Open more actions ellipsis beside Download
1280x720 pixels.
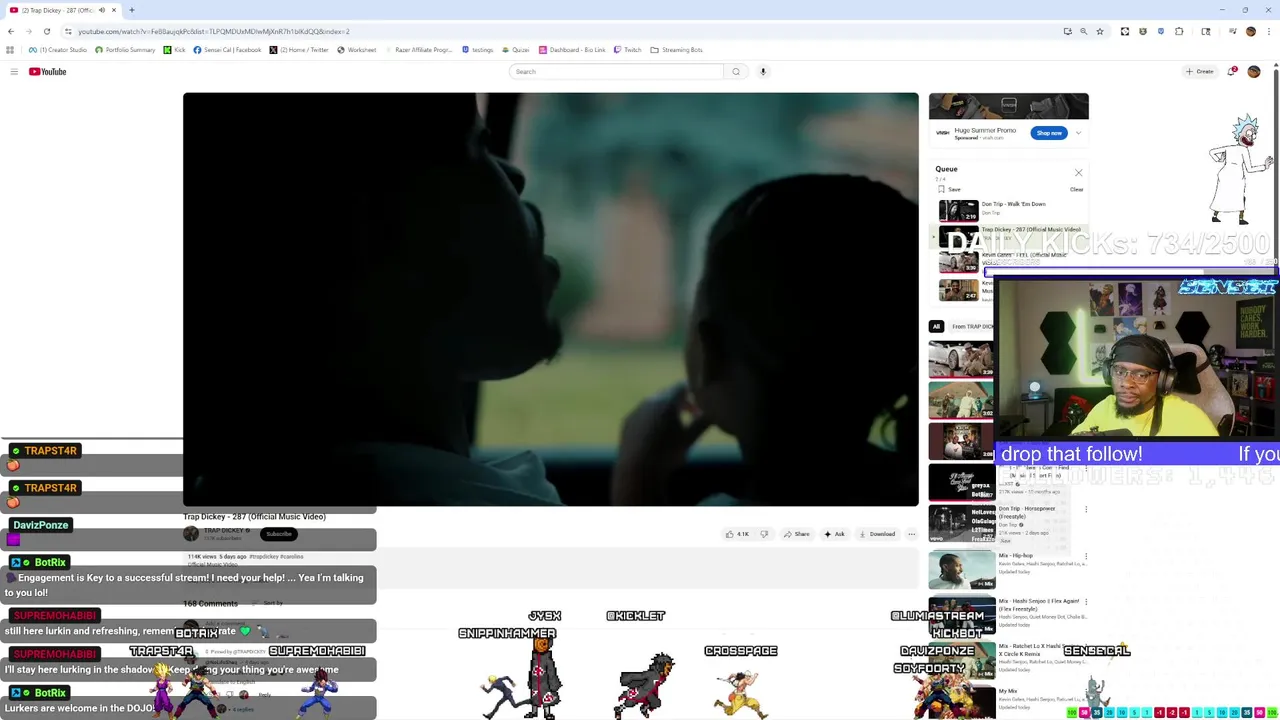pos(911,534)
